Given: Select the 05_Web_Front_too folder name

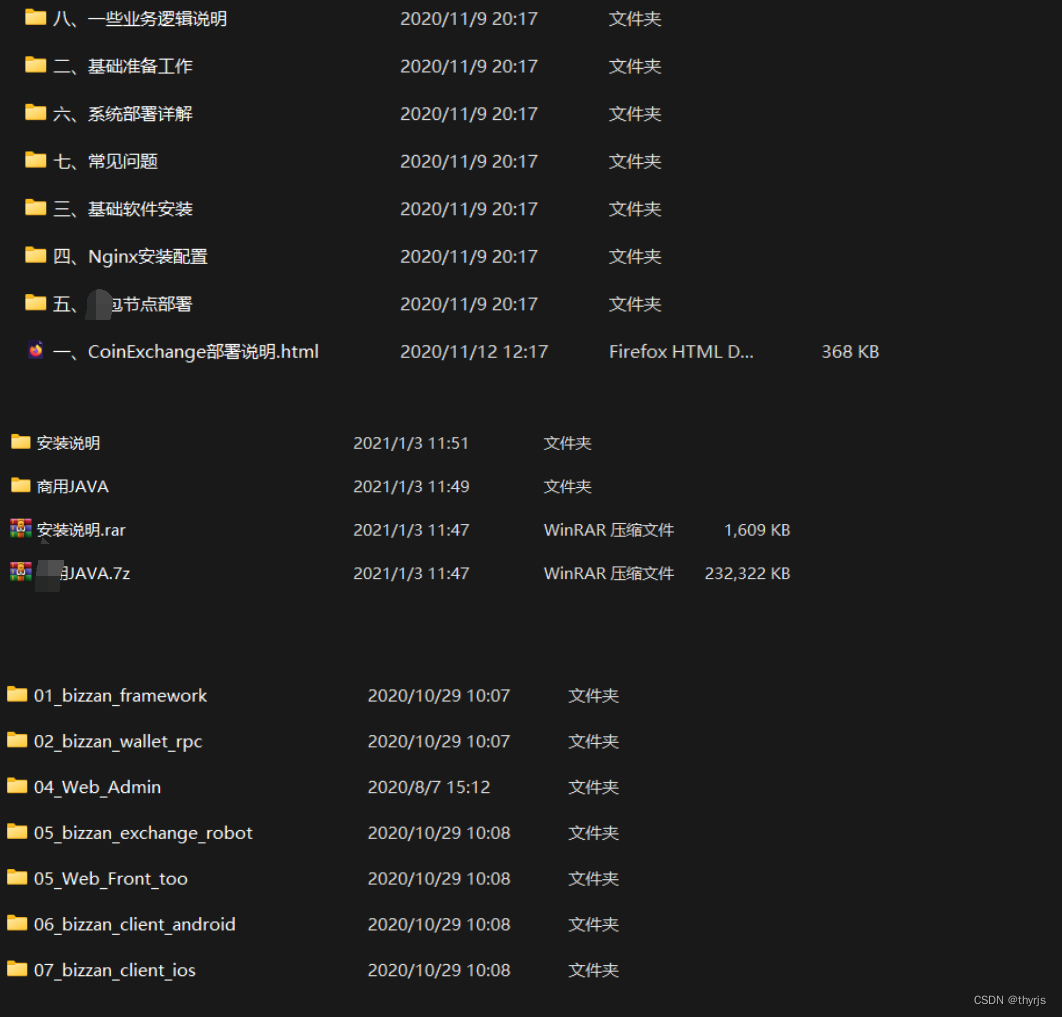Looking at the screenshot, I should coord(110,878).
